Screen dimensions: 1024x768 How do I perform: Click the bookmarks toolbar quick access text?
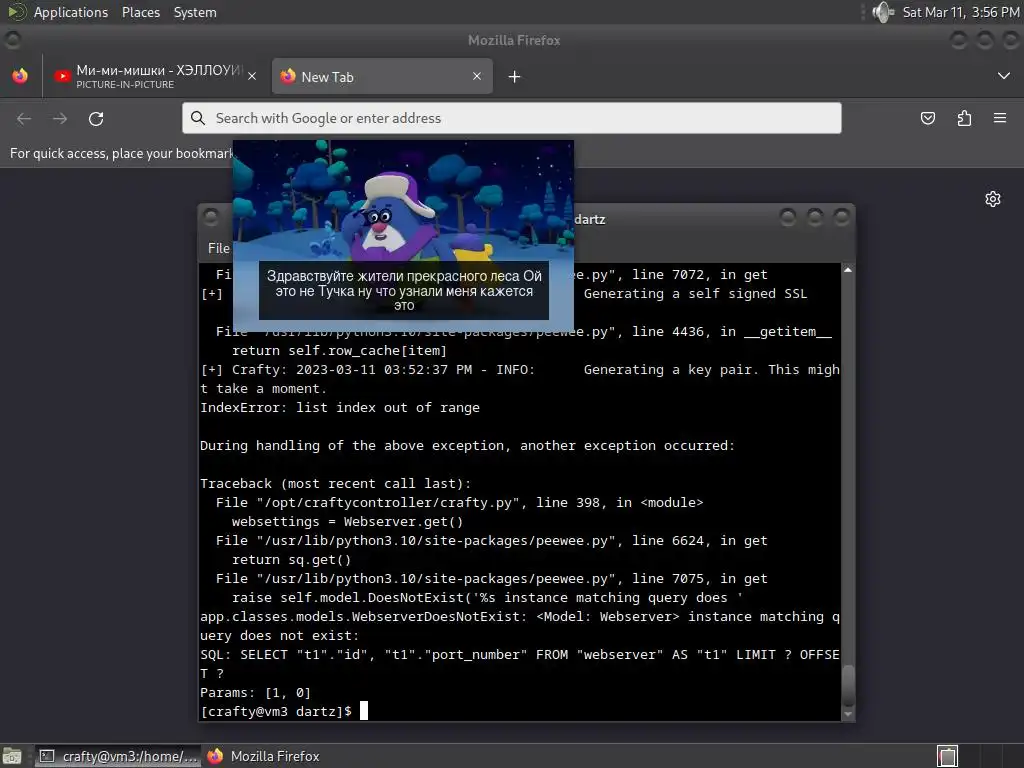click(x=121, y=153)
